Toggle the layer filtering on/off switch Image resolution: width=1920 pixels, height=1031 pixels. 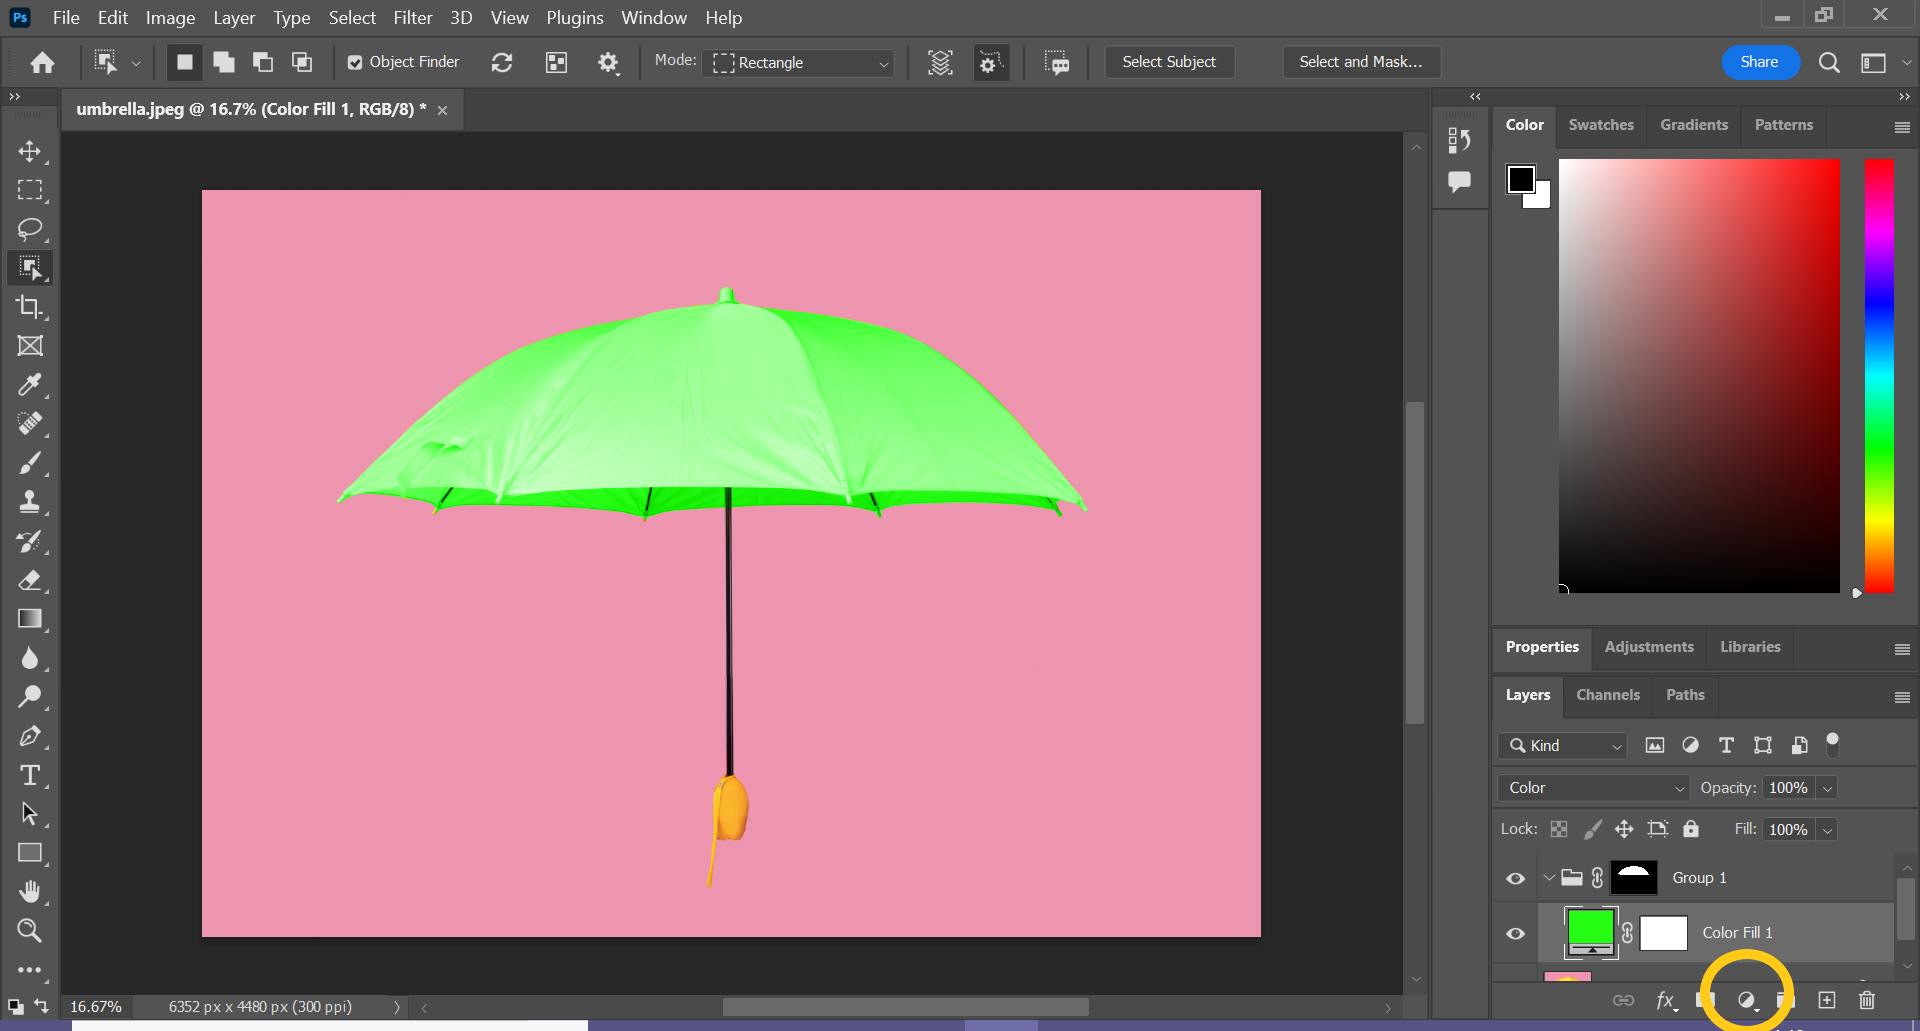[1833, 743]
